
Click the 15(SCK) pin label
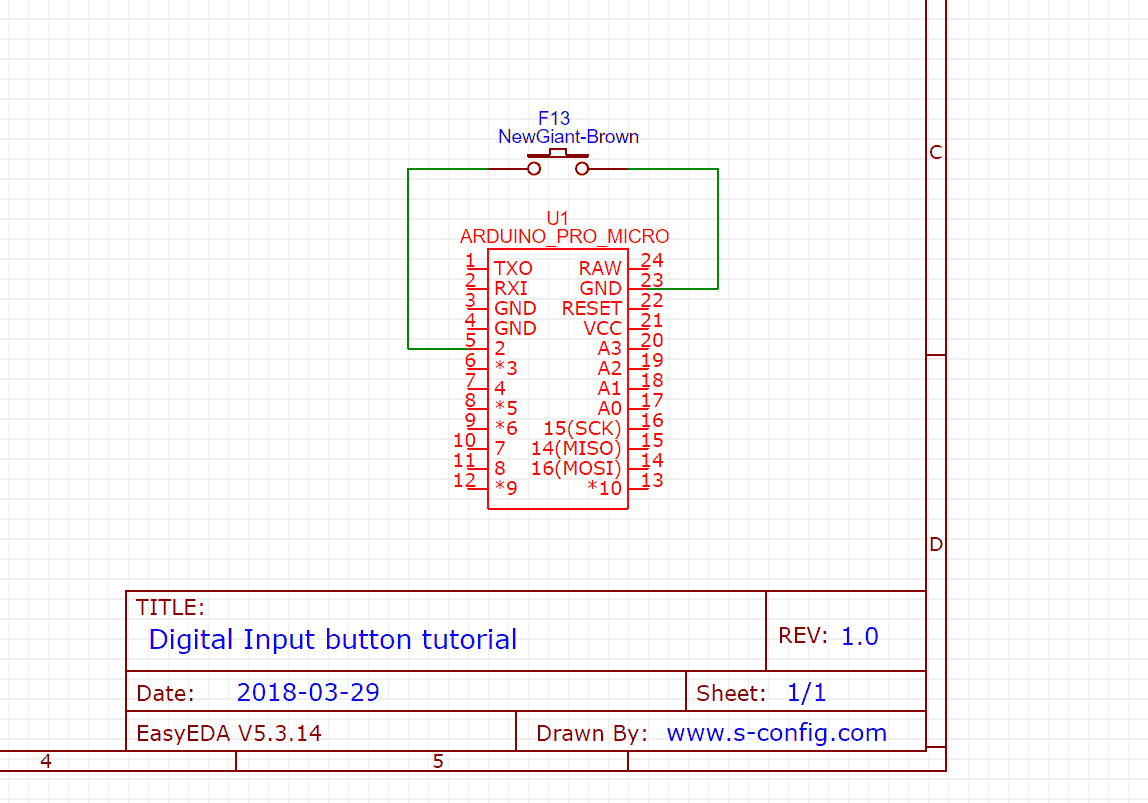582,428
